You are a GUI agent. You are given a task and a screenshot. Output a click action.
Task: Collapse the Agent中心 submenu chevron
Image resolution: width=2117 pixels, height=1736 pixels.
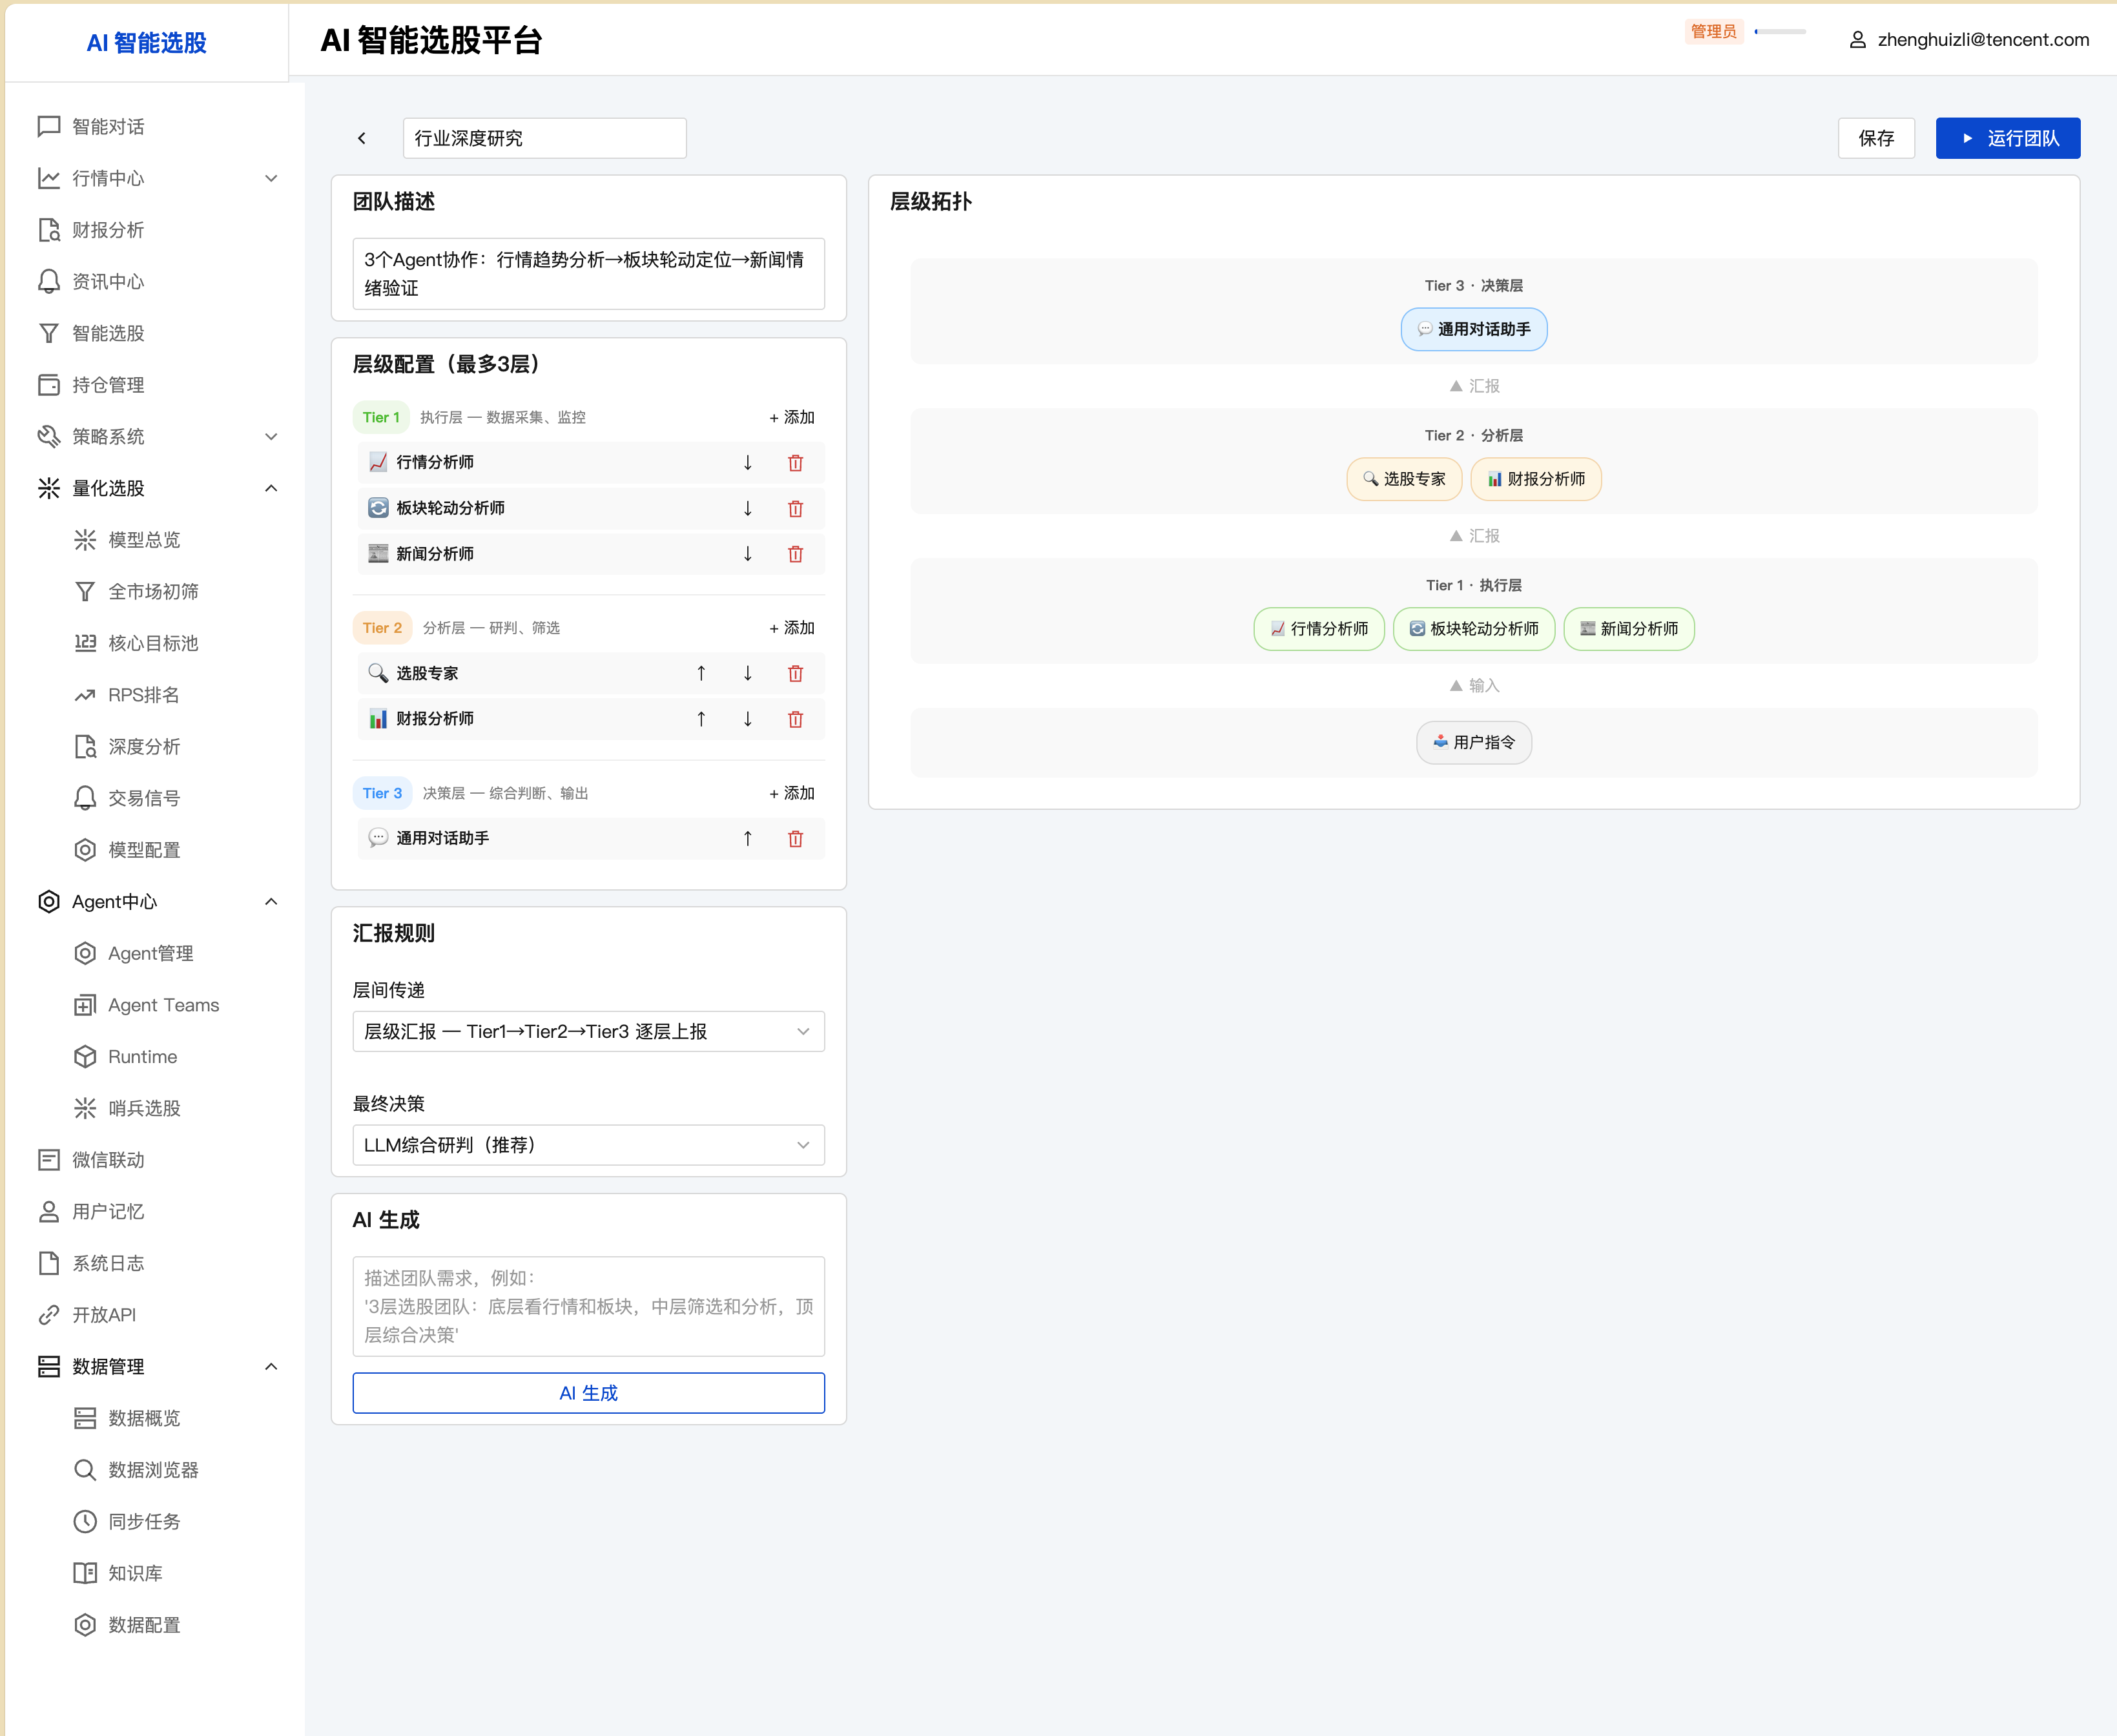point(271,901)
